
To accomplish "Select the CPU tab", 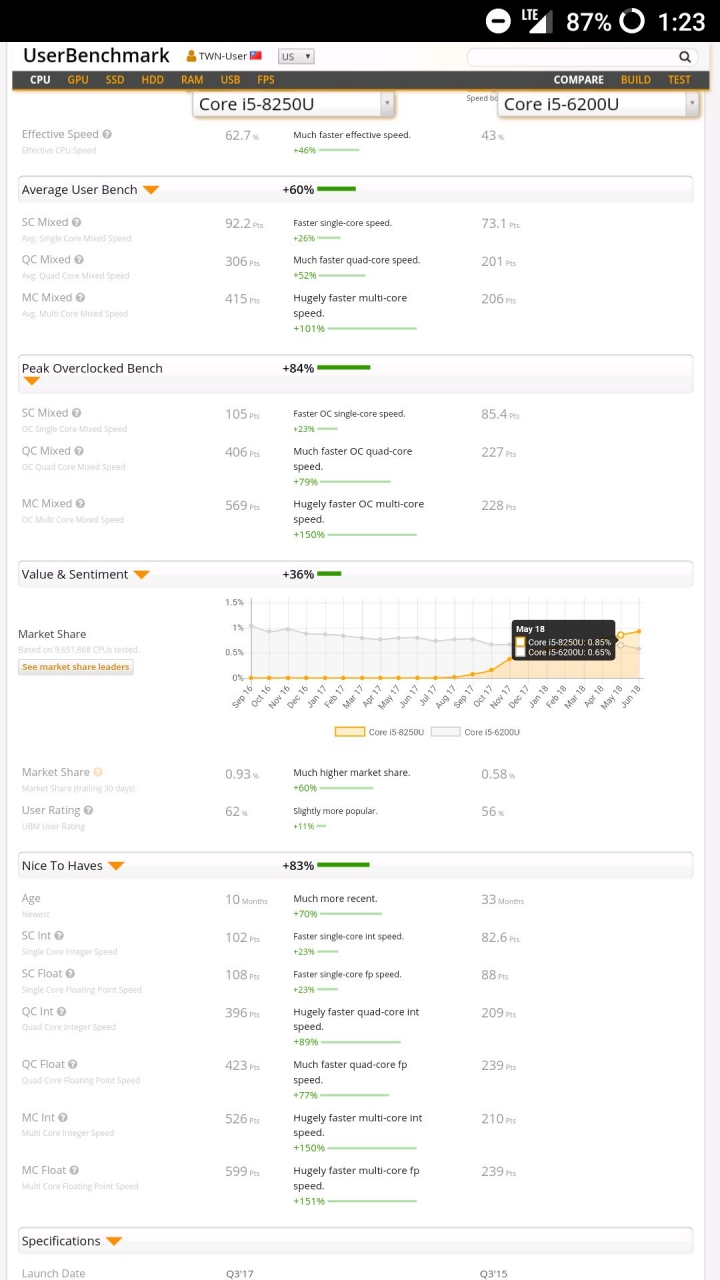I will (40, 80).
